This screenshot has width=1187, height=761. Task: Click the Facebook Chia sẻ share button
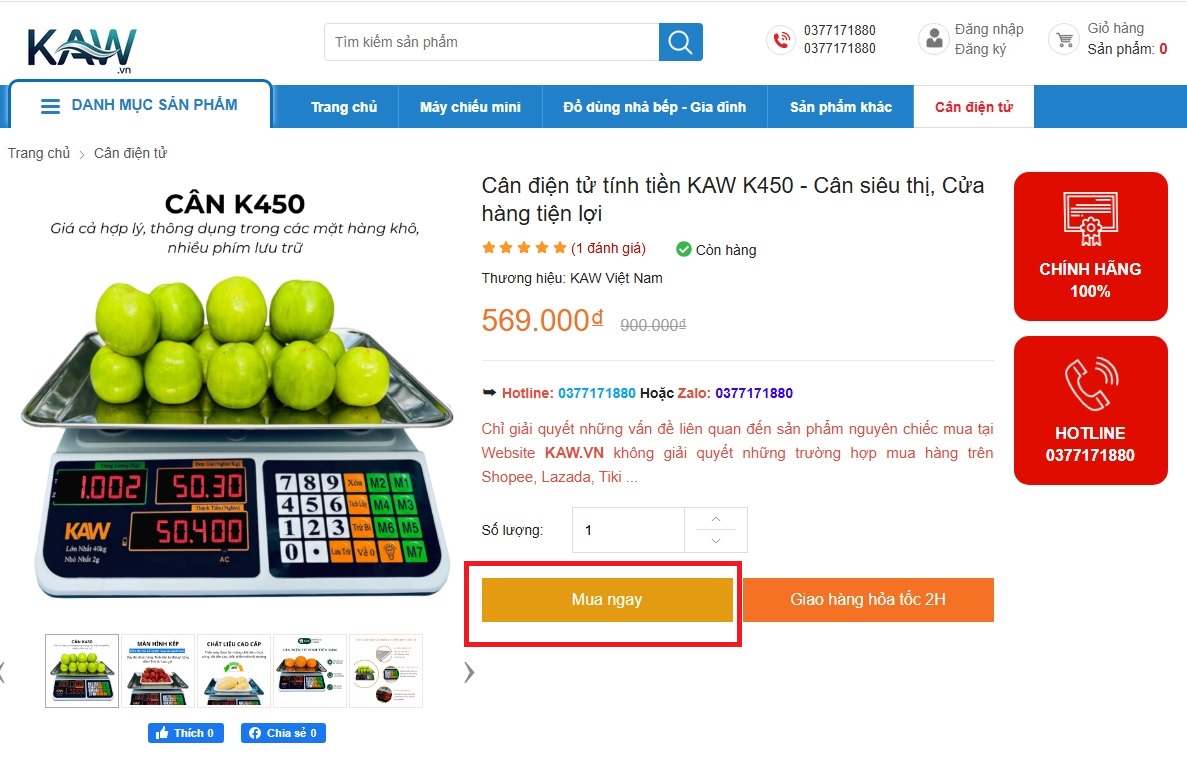(283, 733)
